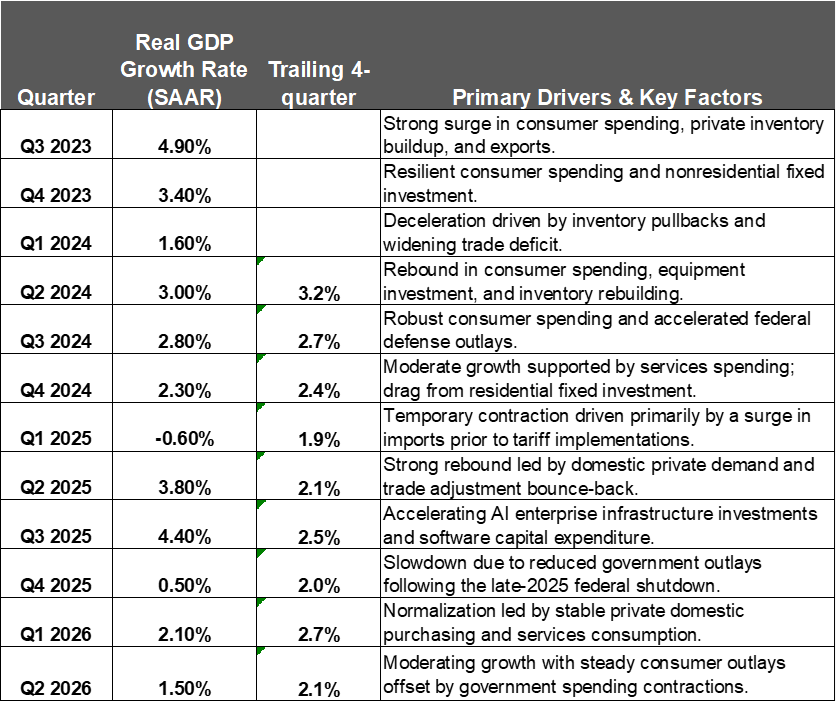Select the 'Resilient consumer spending' description cell

607,183
